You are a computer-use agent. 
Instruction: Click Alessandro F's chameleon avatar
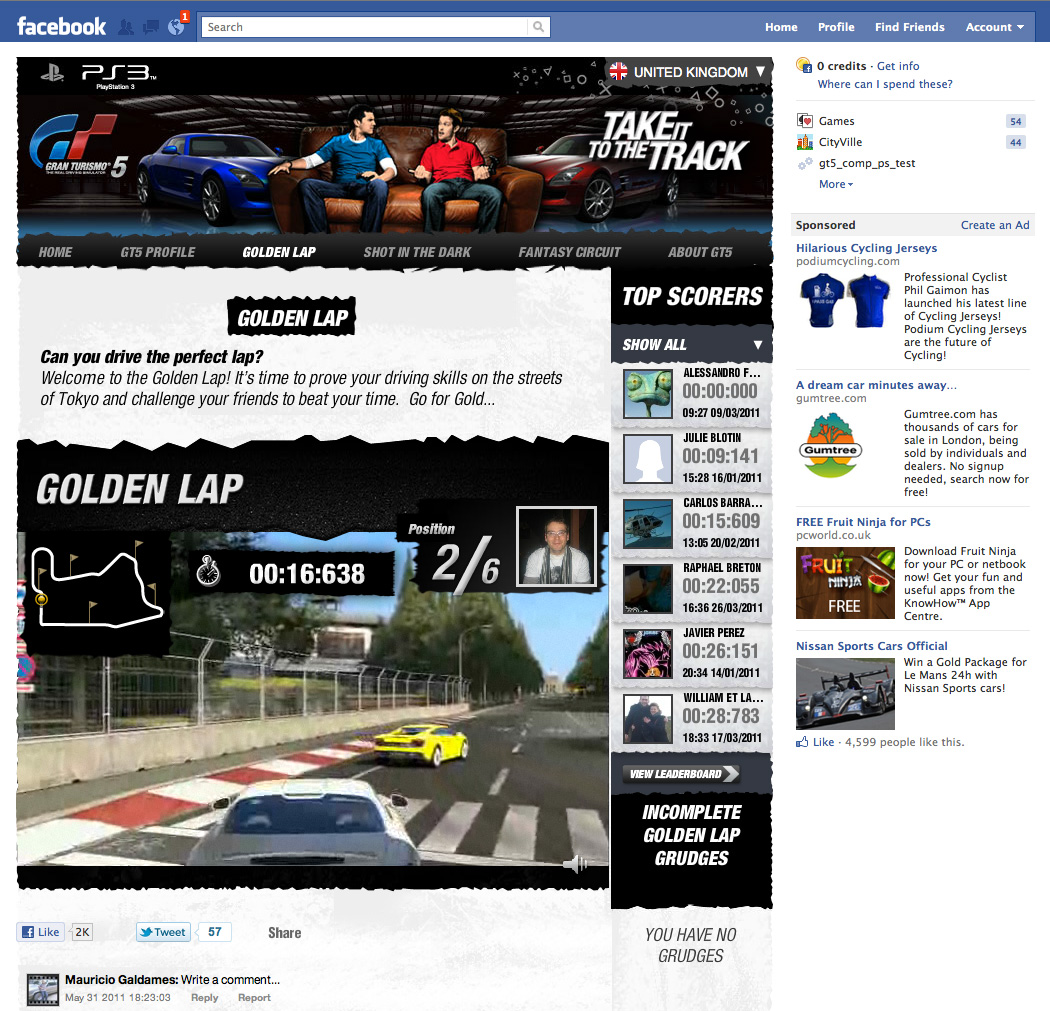648,394
